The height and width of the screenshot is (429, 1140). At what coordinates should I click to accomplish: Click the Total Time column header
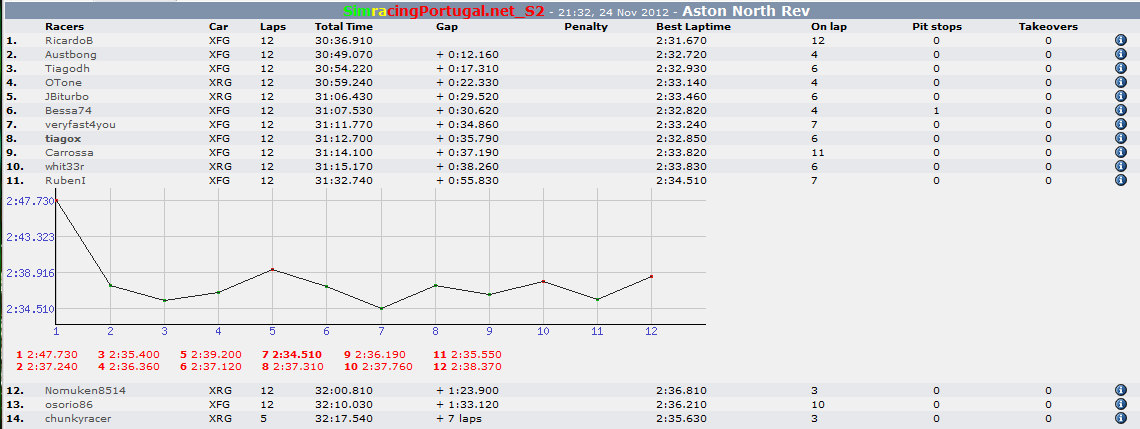[343, 27]
